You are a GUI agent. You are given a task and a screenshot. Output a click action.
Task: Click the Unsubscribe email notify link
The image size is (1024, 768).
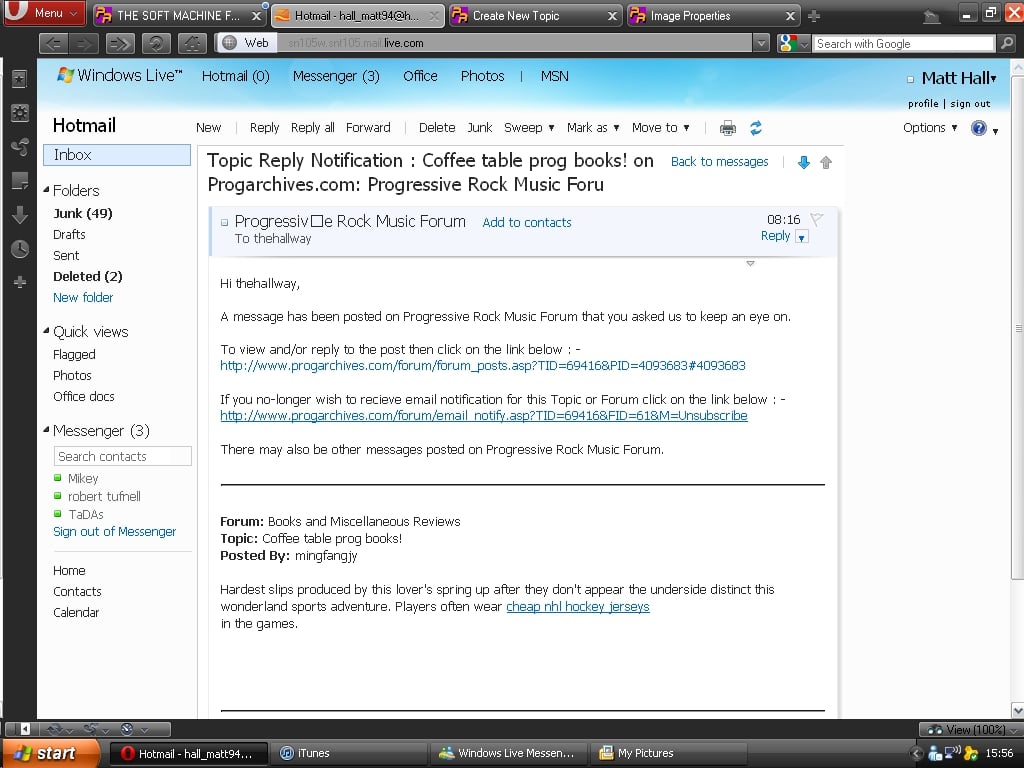click(484, 415)
